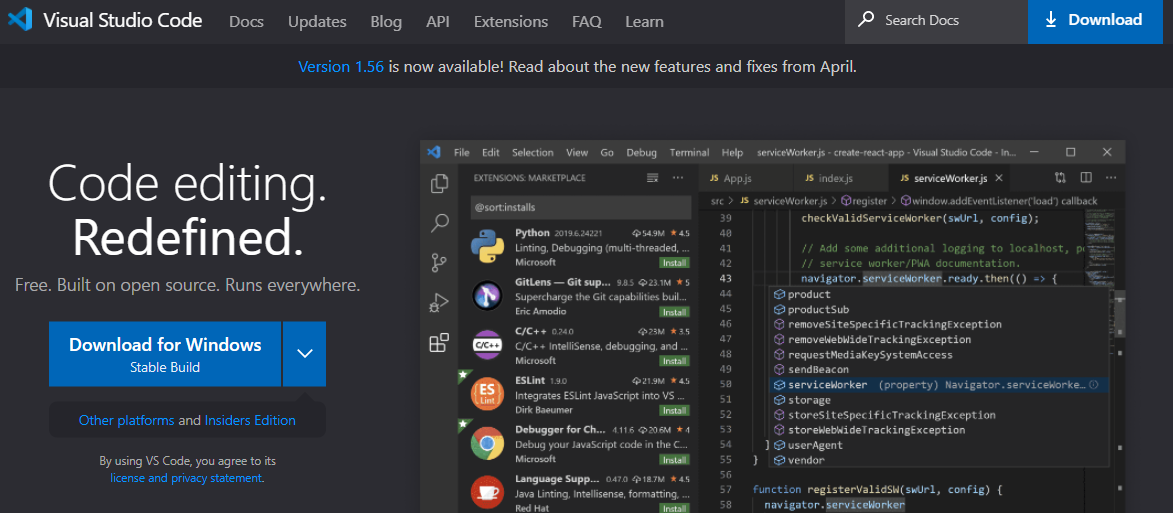Click the Python extension icon
The width and height of the screenshot is (1173, 513).
487,246
